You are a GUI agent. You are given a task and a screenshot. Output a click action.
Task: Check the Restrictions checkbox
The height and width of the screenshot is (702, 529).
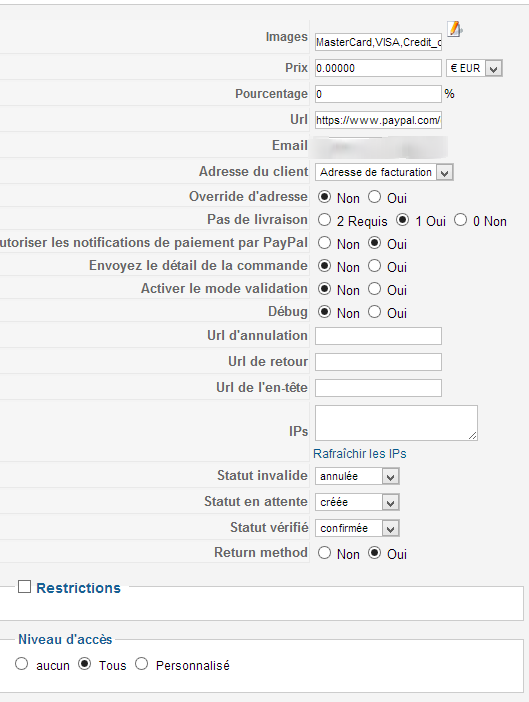tap(24, 586)
